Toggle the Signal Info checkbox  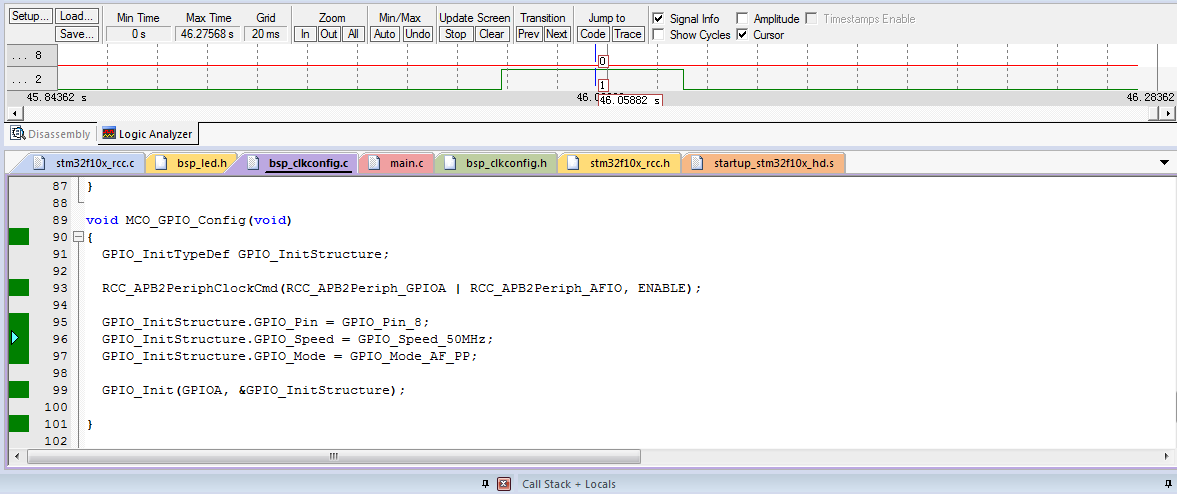(x=658, y=19)
